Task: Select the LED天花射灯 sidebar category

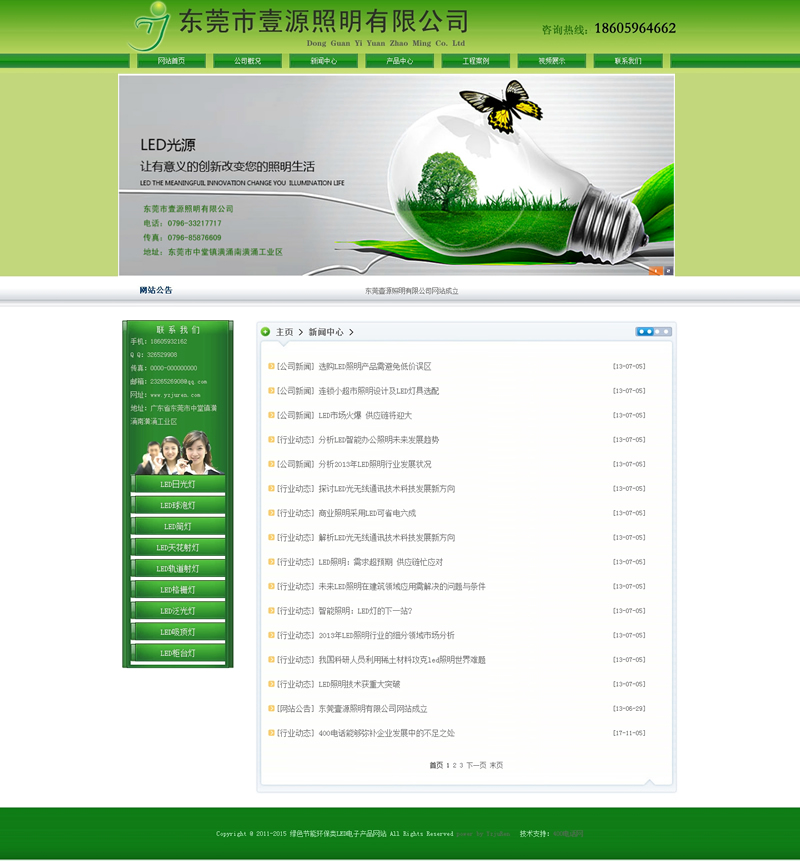Action: pyautogui.click(x=178, y=548)
